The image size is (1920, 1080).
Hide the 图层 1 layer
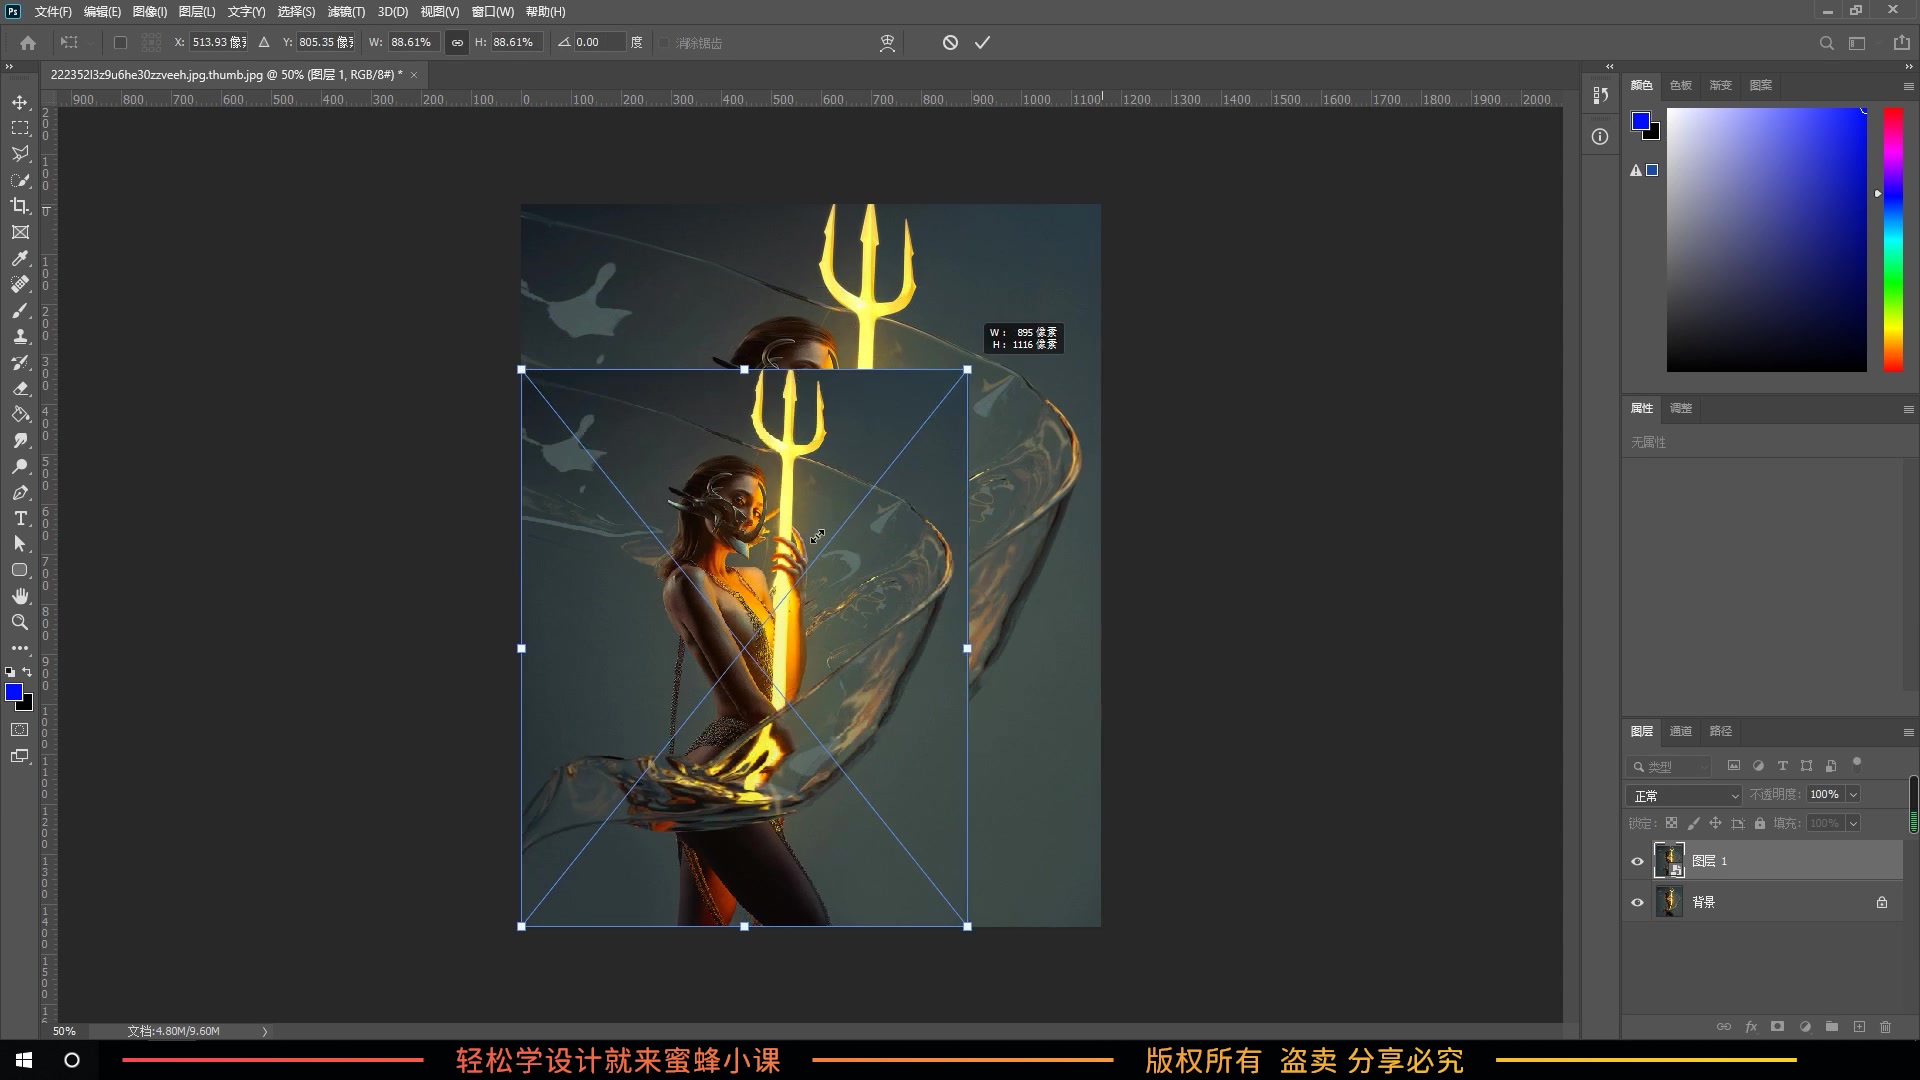(1637, 861)
